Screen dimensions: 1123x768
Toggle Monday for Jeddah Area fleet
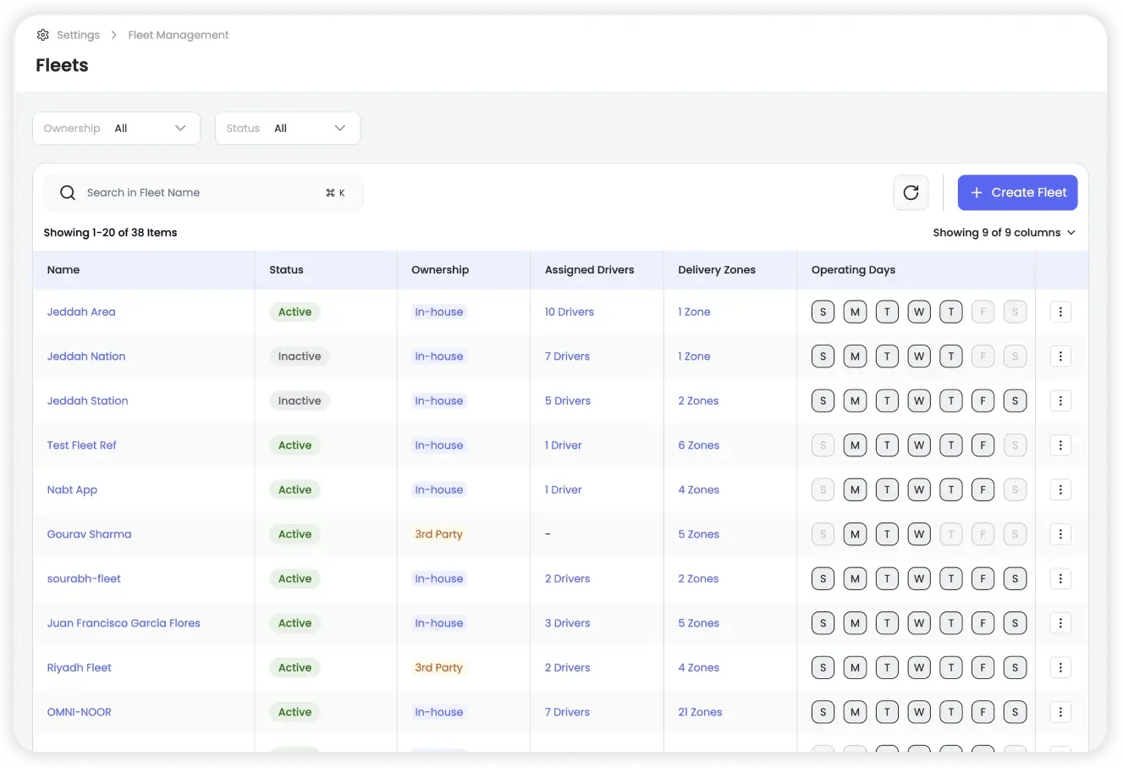[x=854, y=312]
